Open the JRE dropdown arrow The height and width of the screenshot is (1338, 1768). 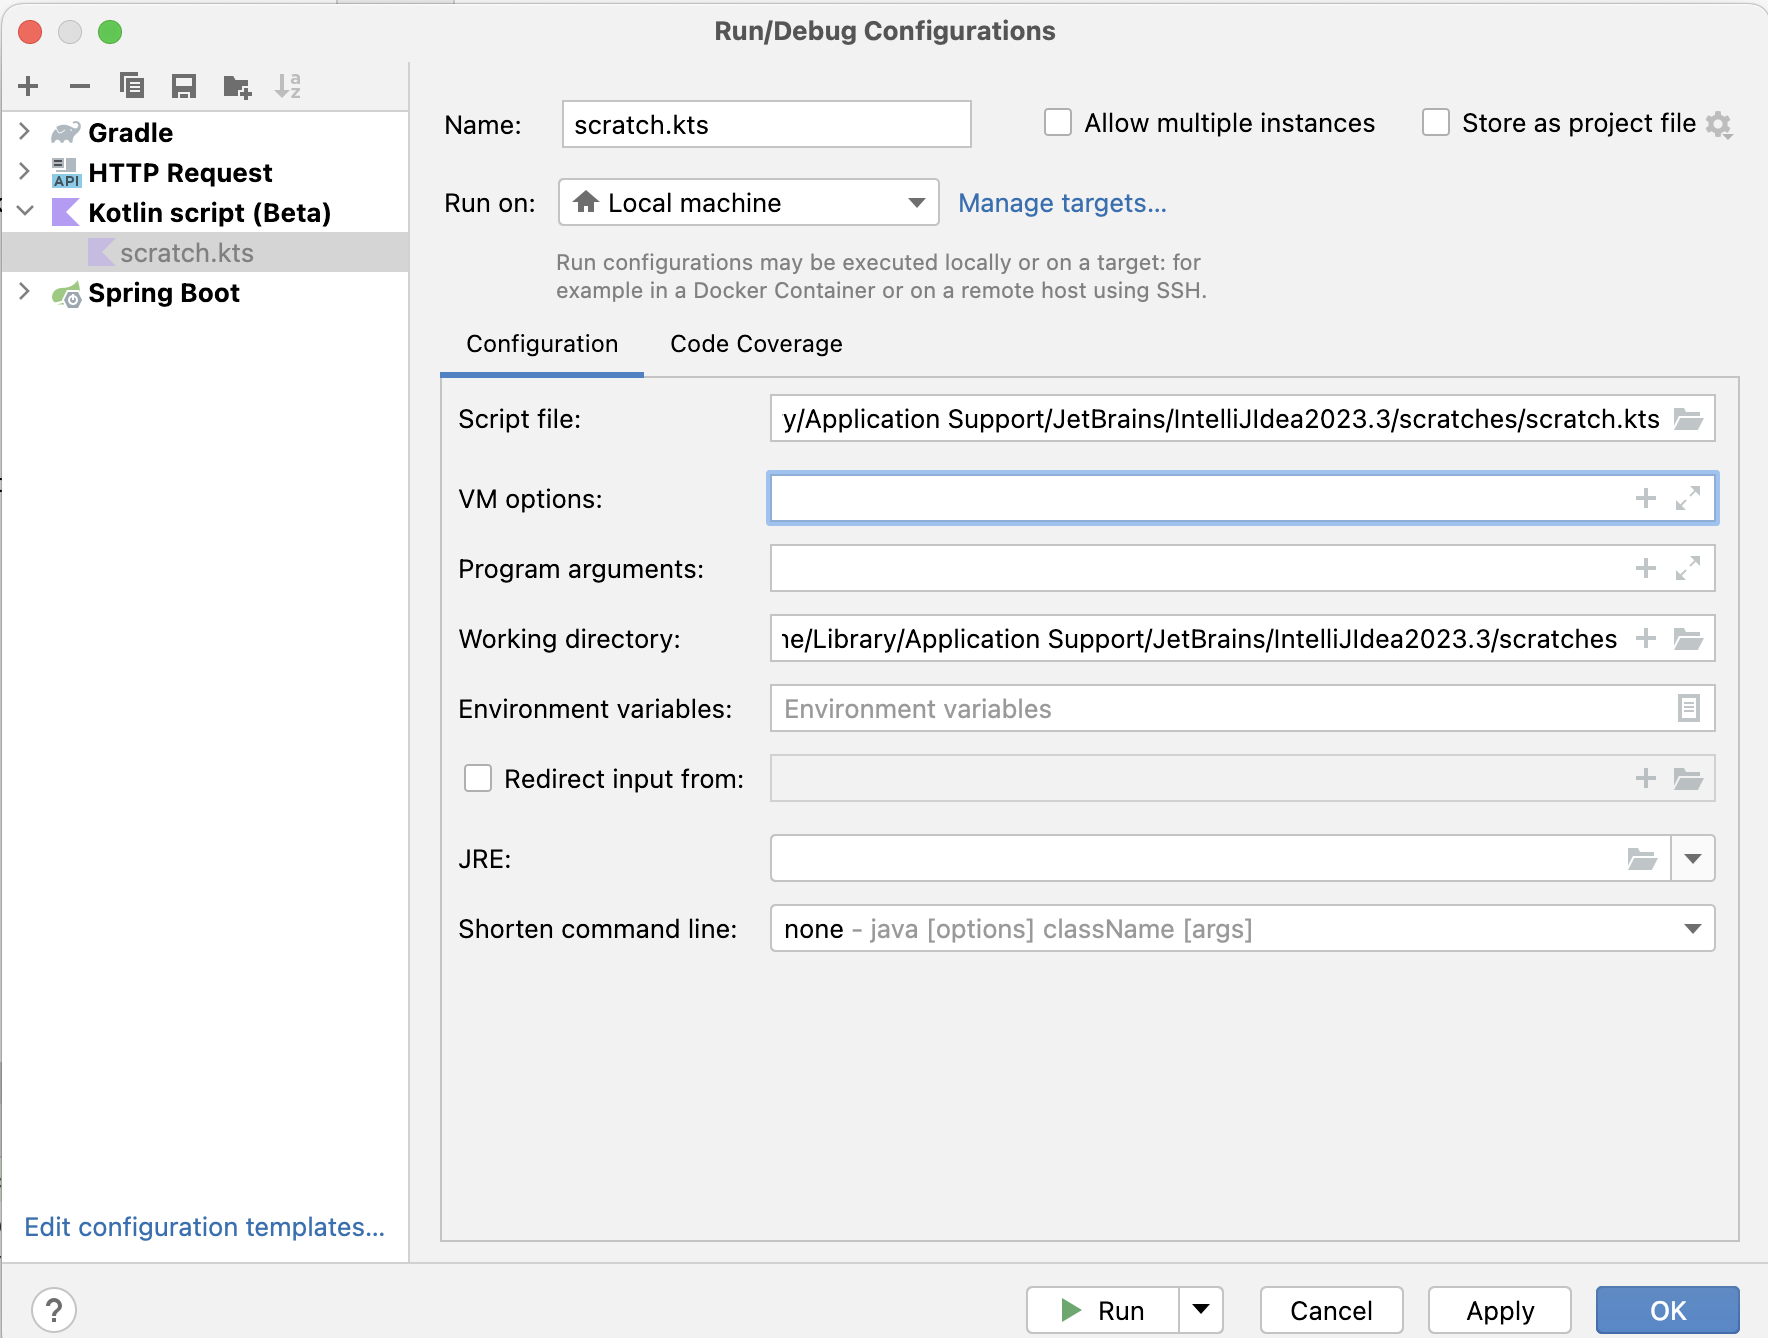coord(1693,858)
